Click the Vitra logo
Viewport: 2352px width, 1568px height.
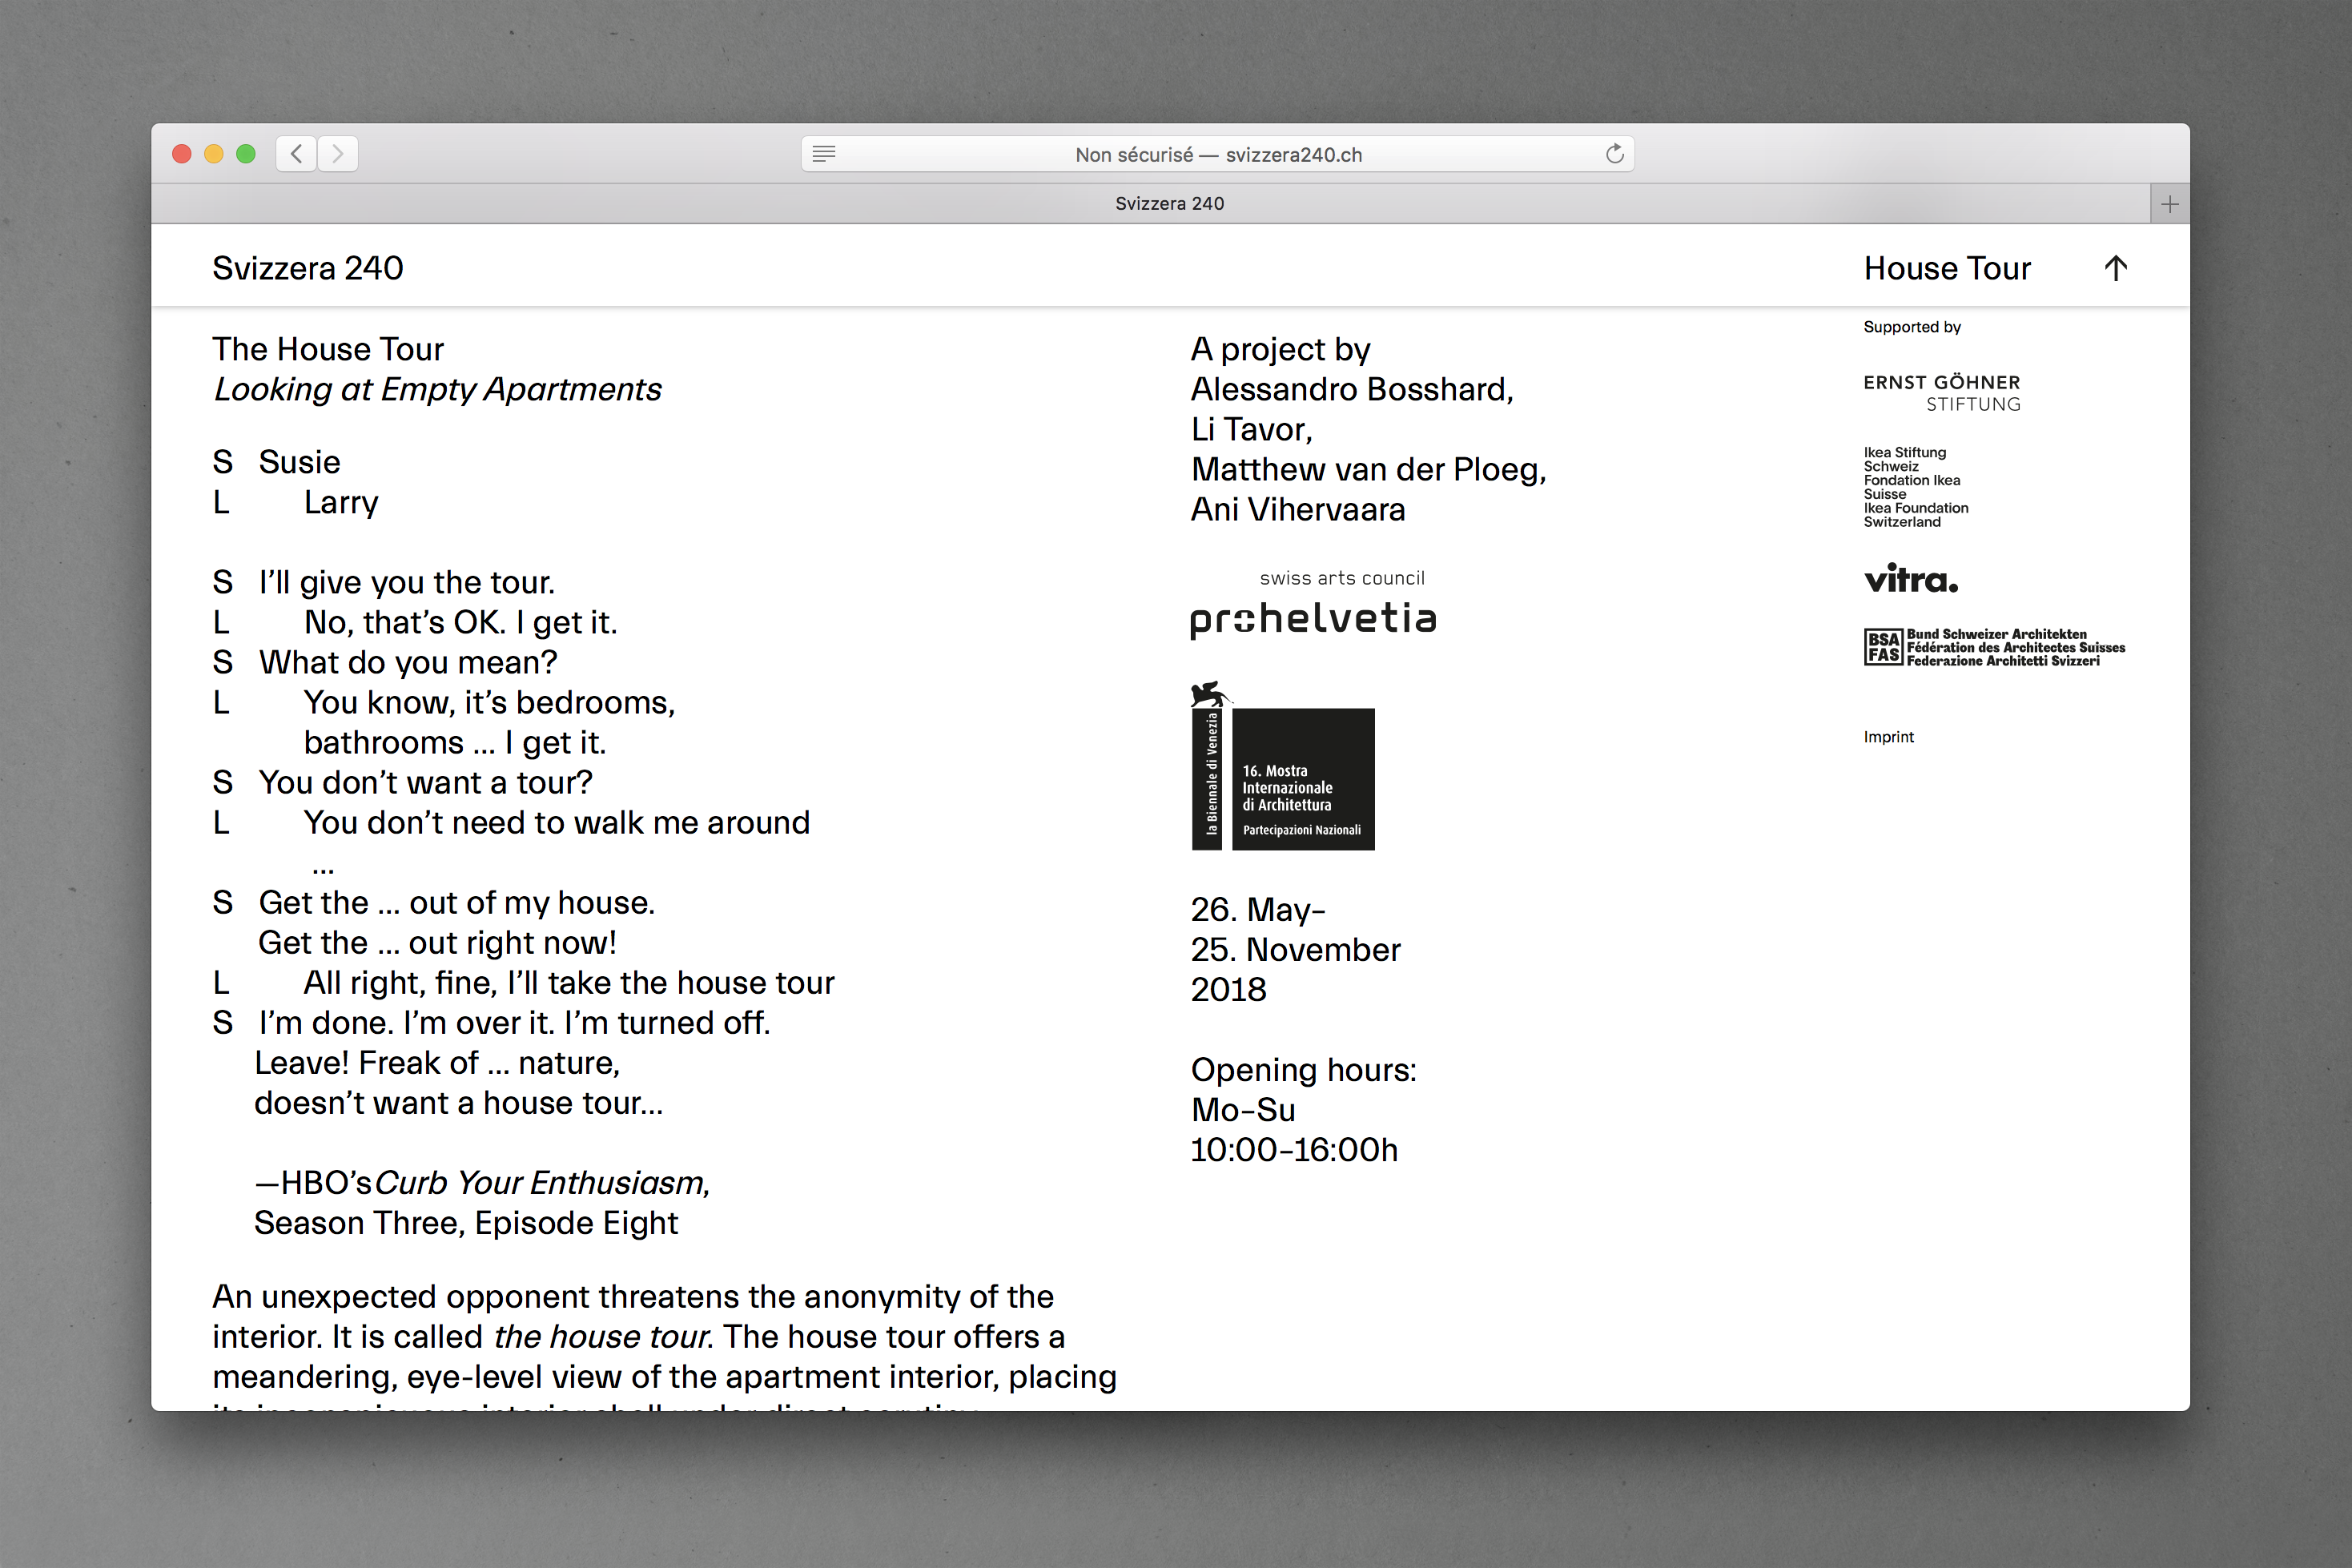click(x=1910, y=579)
